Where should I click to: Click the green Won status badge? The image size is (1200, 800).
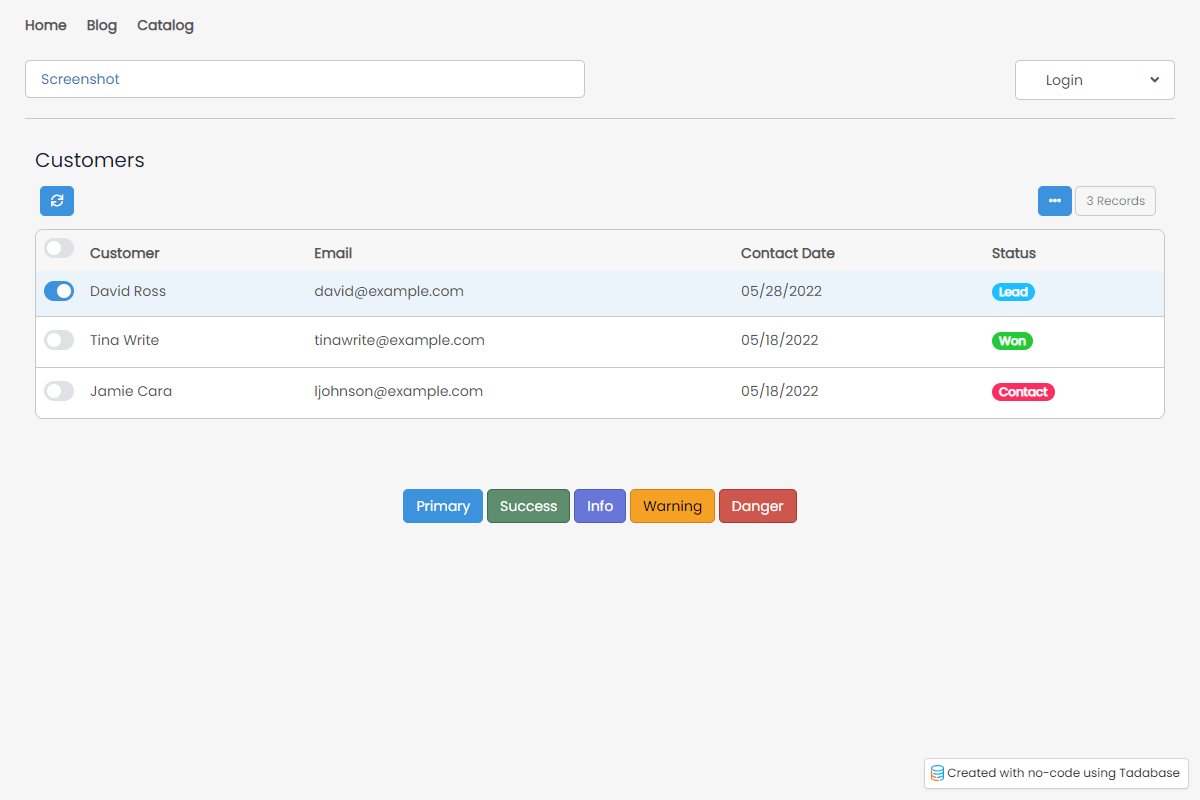tap(1012, 341)
